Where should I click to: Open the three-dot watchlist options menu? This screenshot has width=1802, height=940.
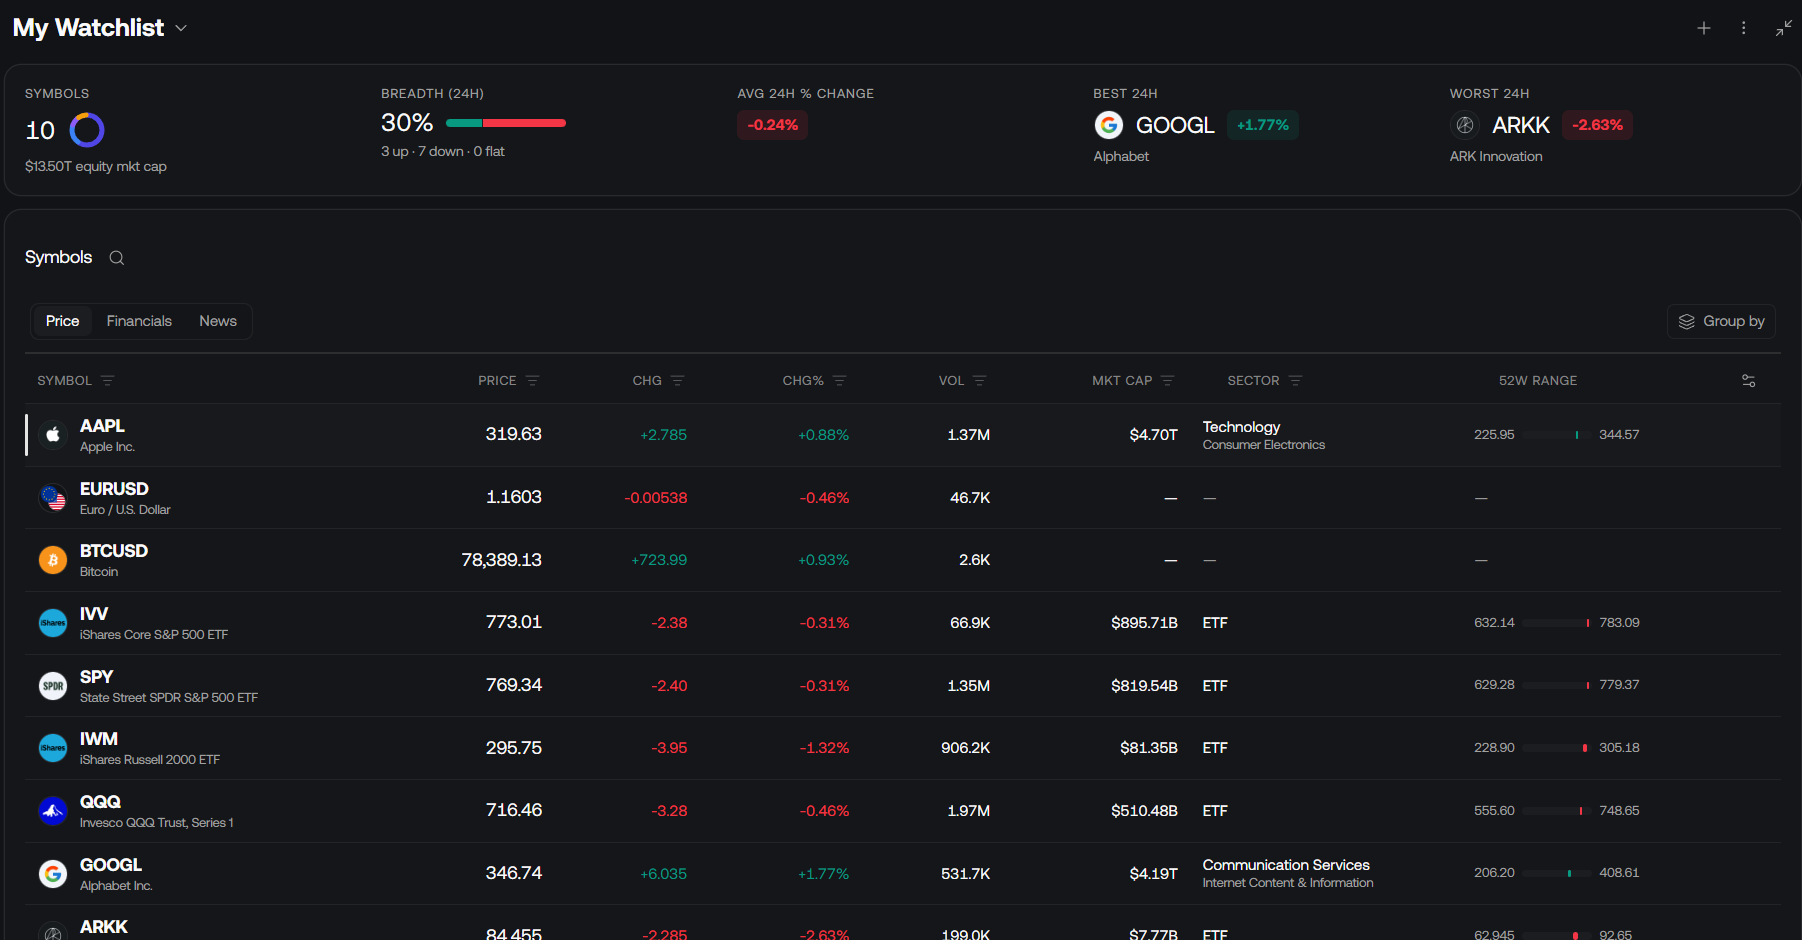1743,28
